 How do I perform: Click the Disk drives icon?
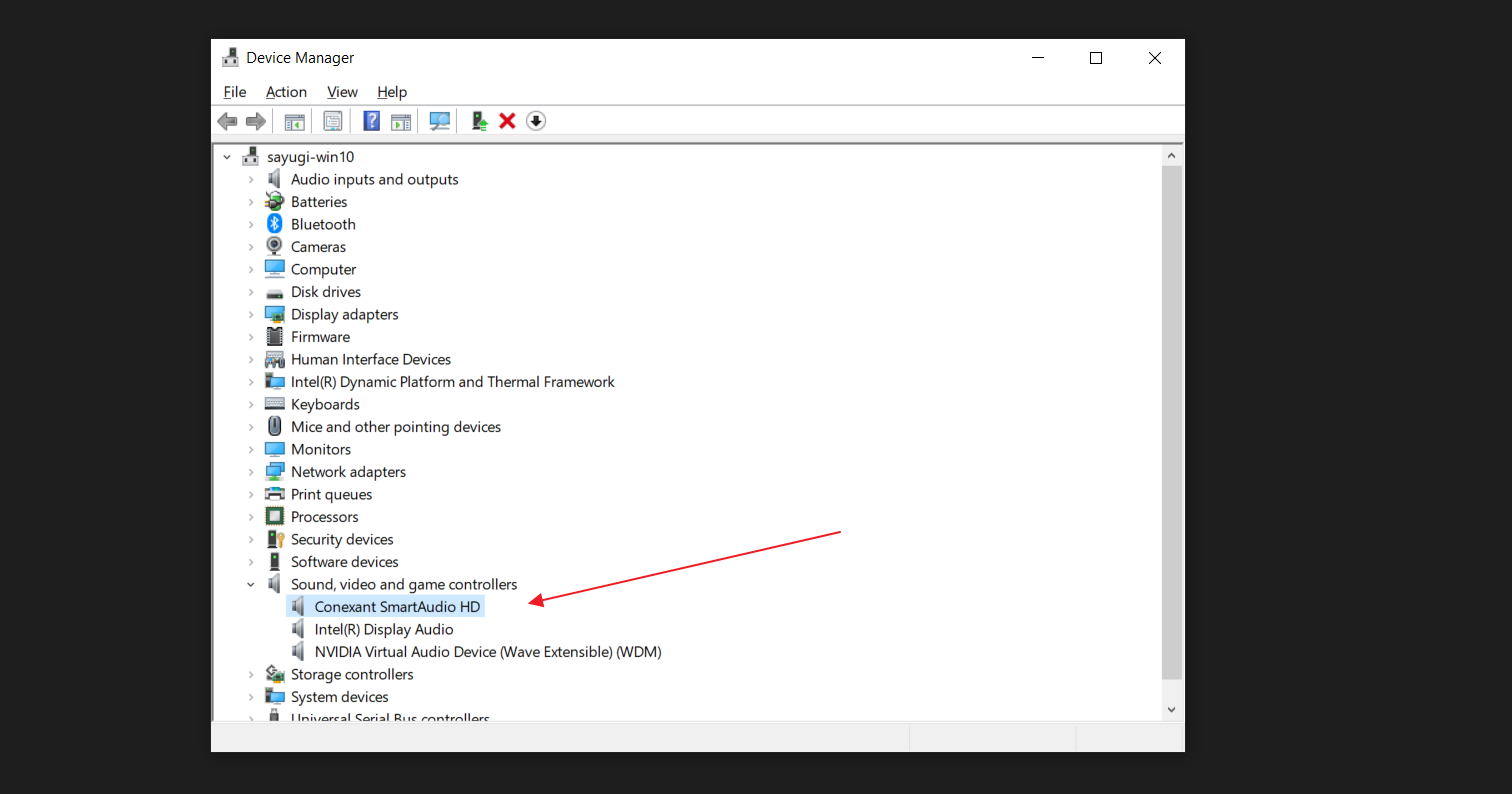(274, 292)
